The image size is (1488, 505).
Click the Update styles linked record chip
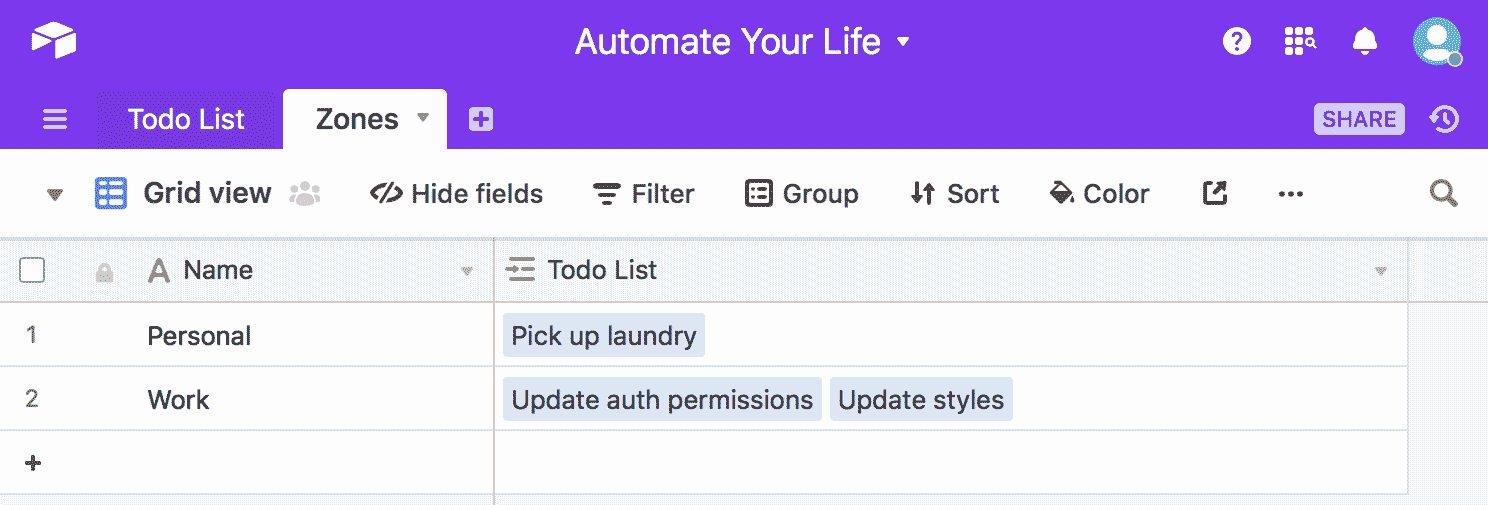920,400
